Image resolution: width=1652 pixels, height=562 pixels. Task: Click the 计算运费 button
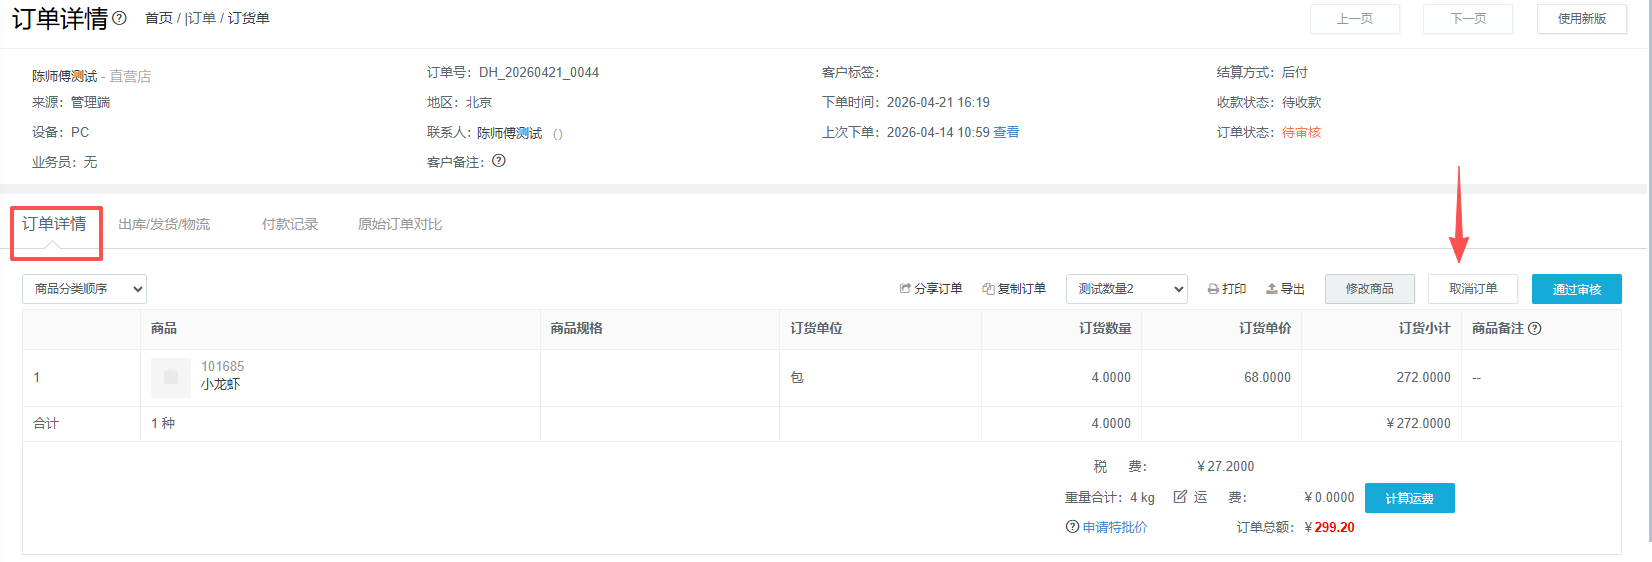(1410, 498)
